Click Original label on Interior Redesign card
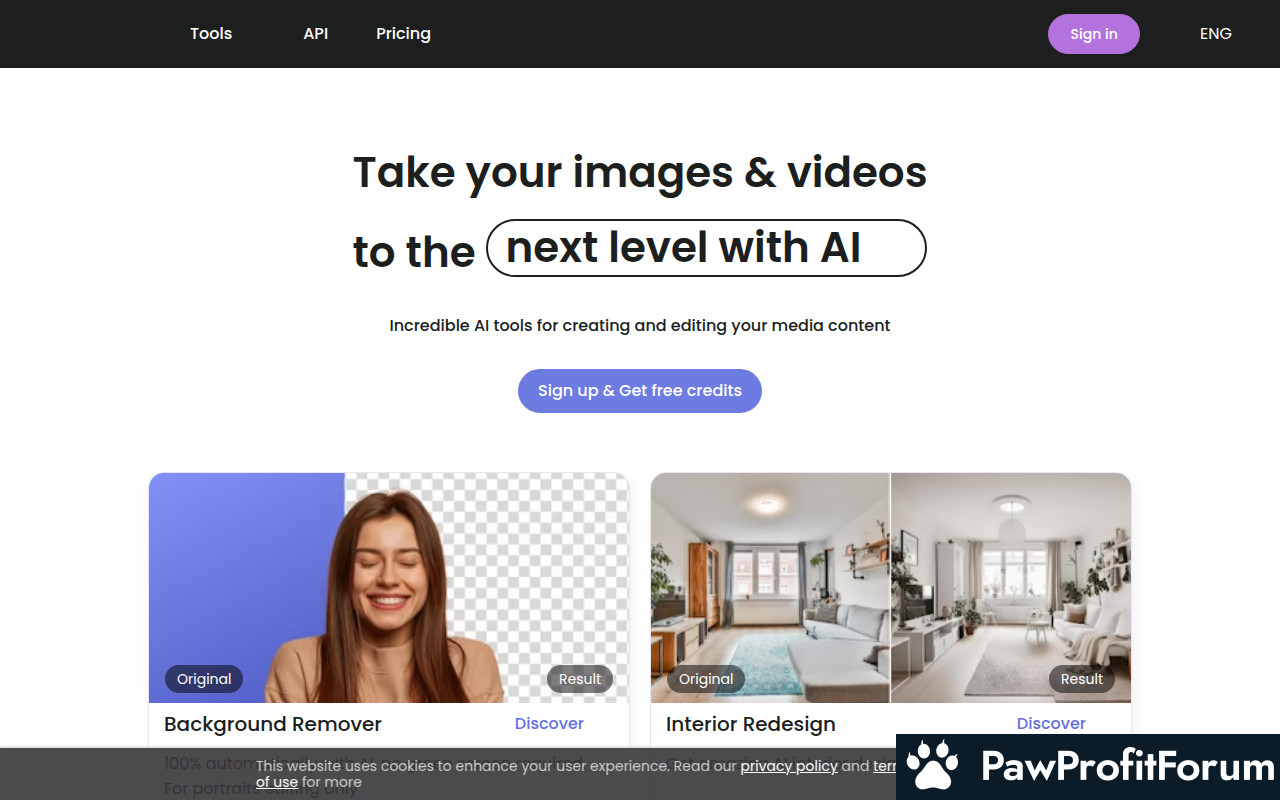This screenshot has width=1280, height=800. 706,679
